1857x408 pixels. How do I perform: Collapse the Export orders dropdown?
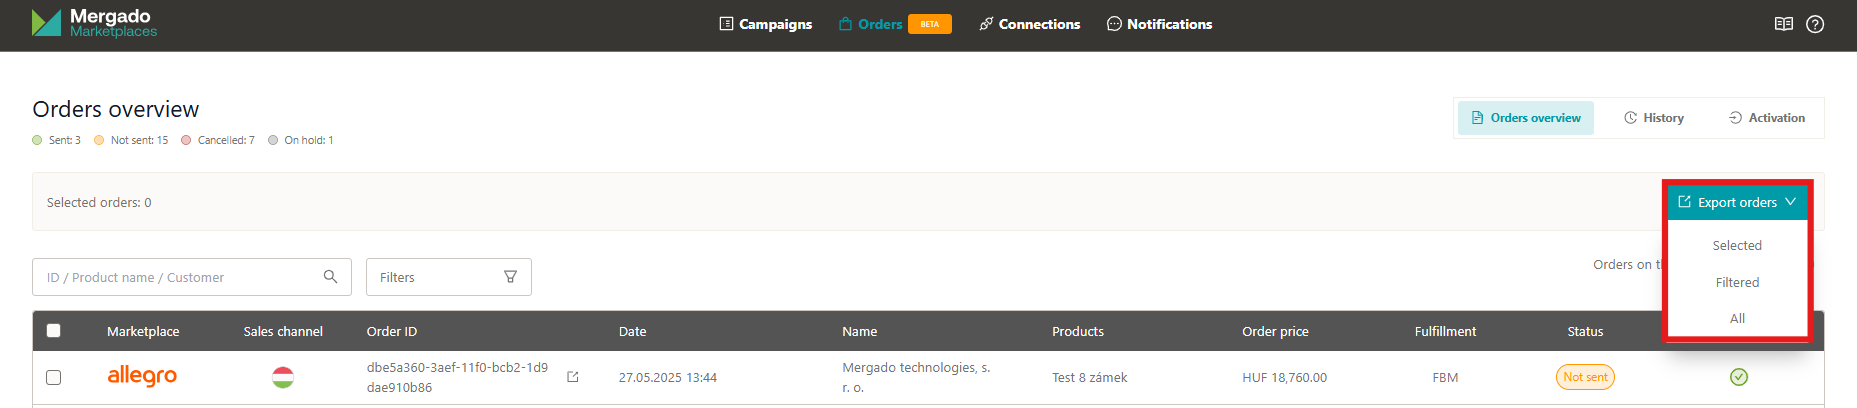(1737, 202)
